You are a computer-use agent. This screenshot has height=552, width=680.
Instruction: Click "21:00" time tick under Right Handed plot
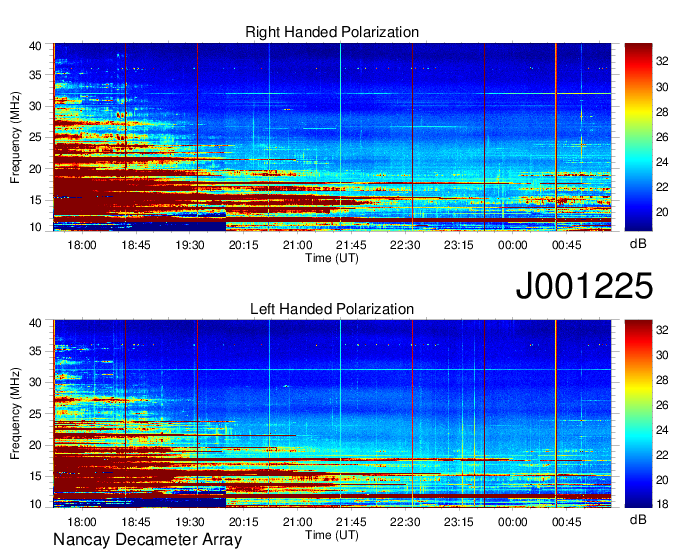(298, 245)
